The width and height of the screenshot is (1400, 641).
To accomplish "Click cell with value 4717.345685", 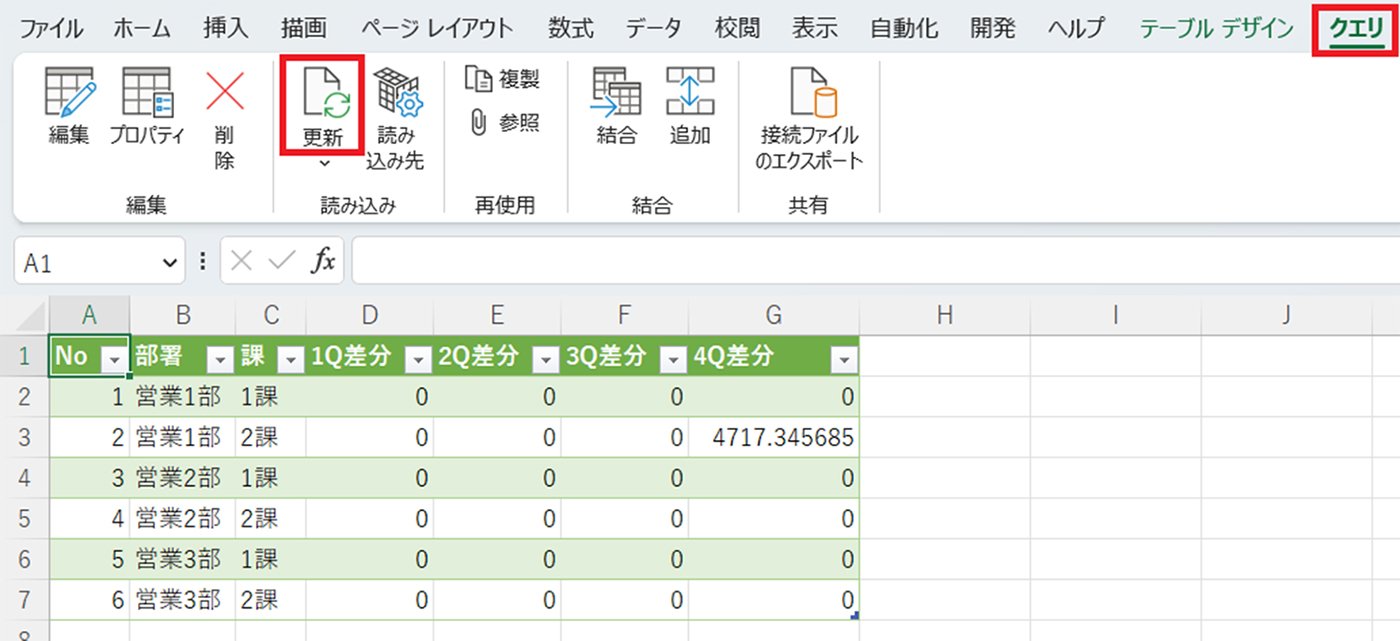I will 774,437.
